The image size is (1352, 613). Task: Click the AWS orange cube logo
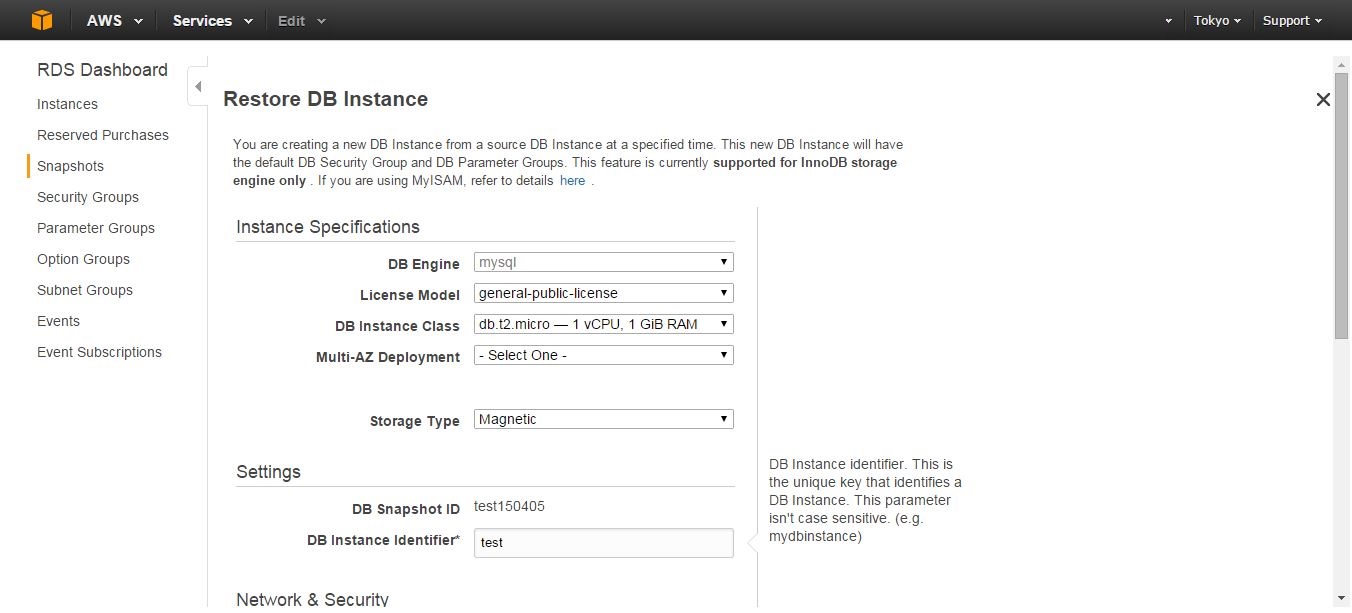tap(41, 20)
